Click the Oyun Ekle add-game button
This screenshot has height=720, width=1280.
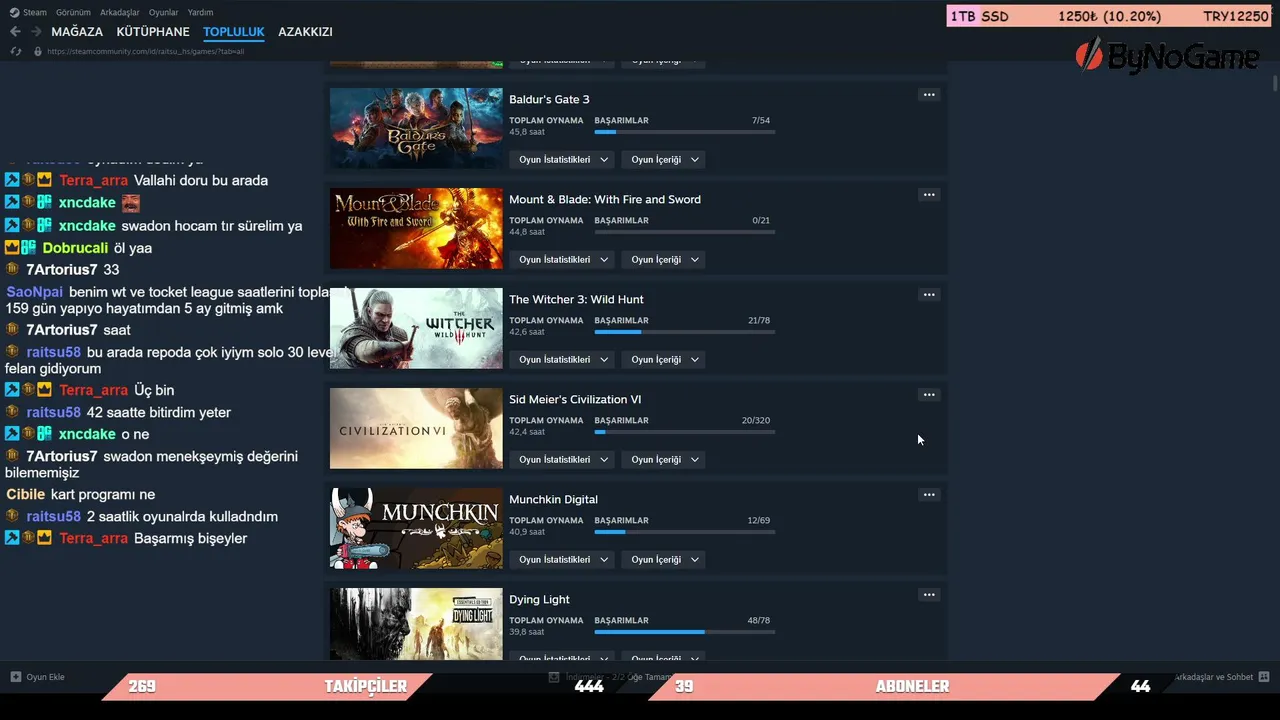(38, 677)
